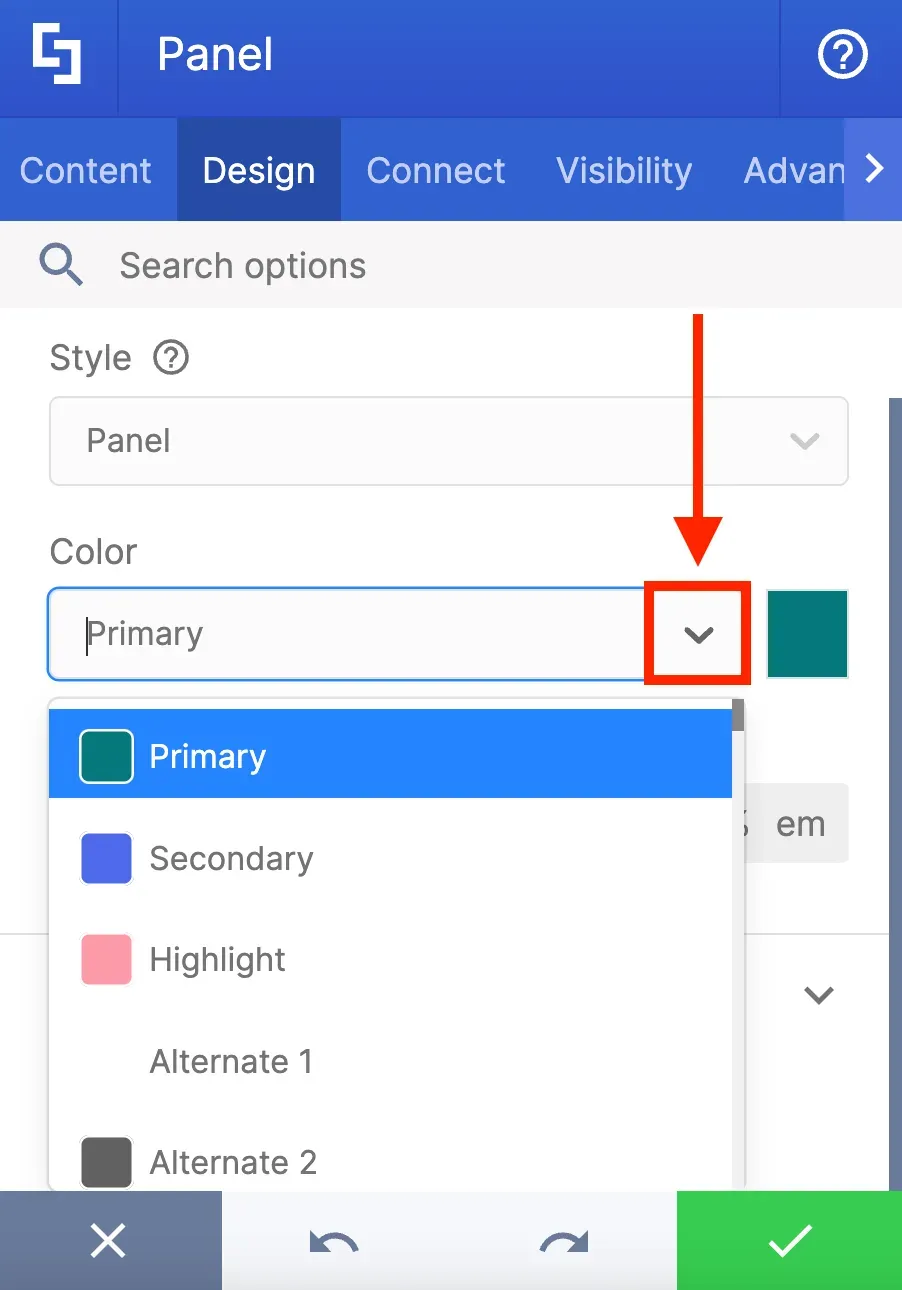This screenshot has height=1290, width=902.
Task: Choose Secondary color option
Action: coord(390,859)
